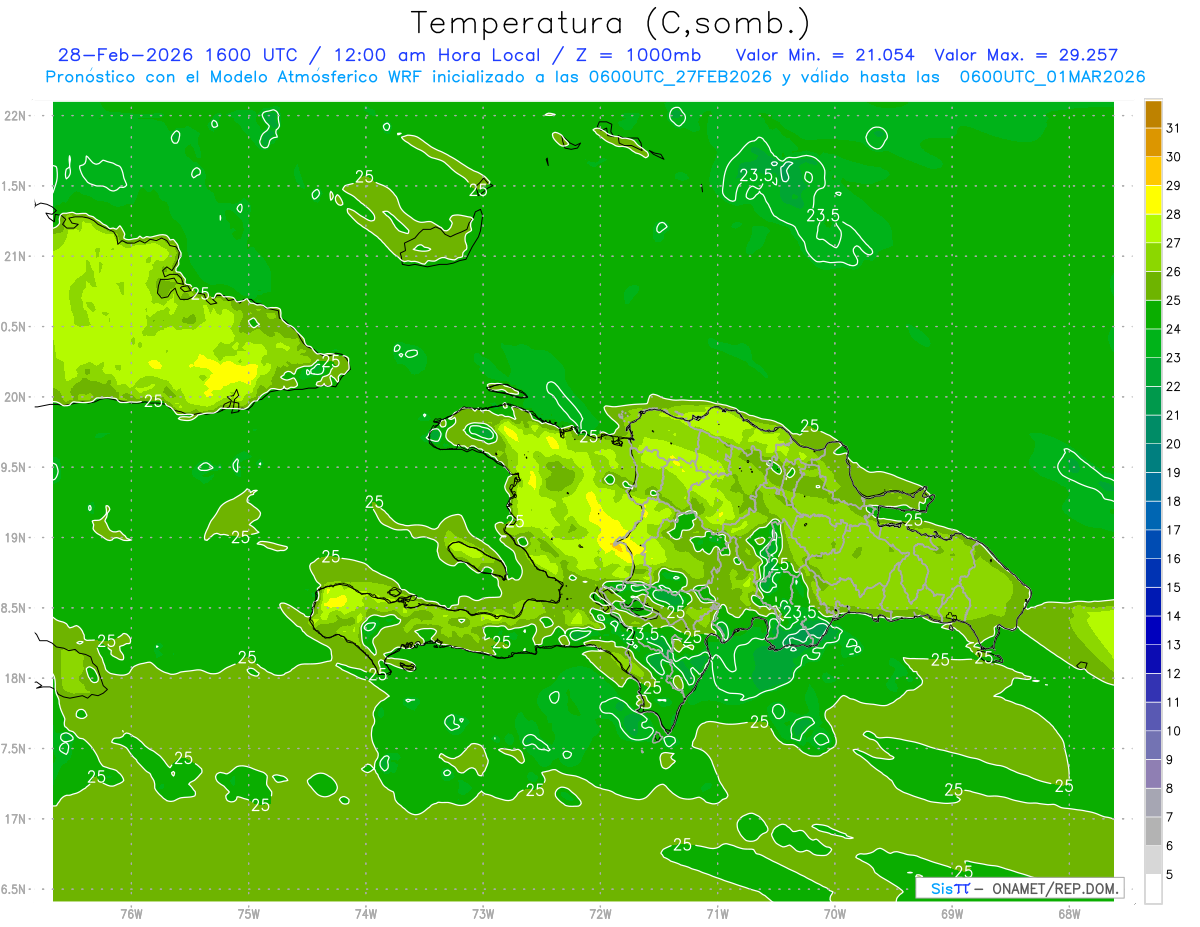Click legend scale label "30"
The height and width of the screenshot is (927, 1200).
click(x=1174, y=157)
